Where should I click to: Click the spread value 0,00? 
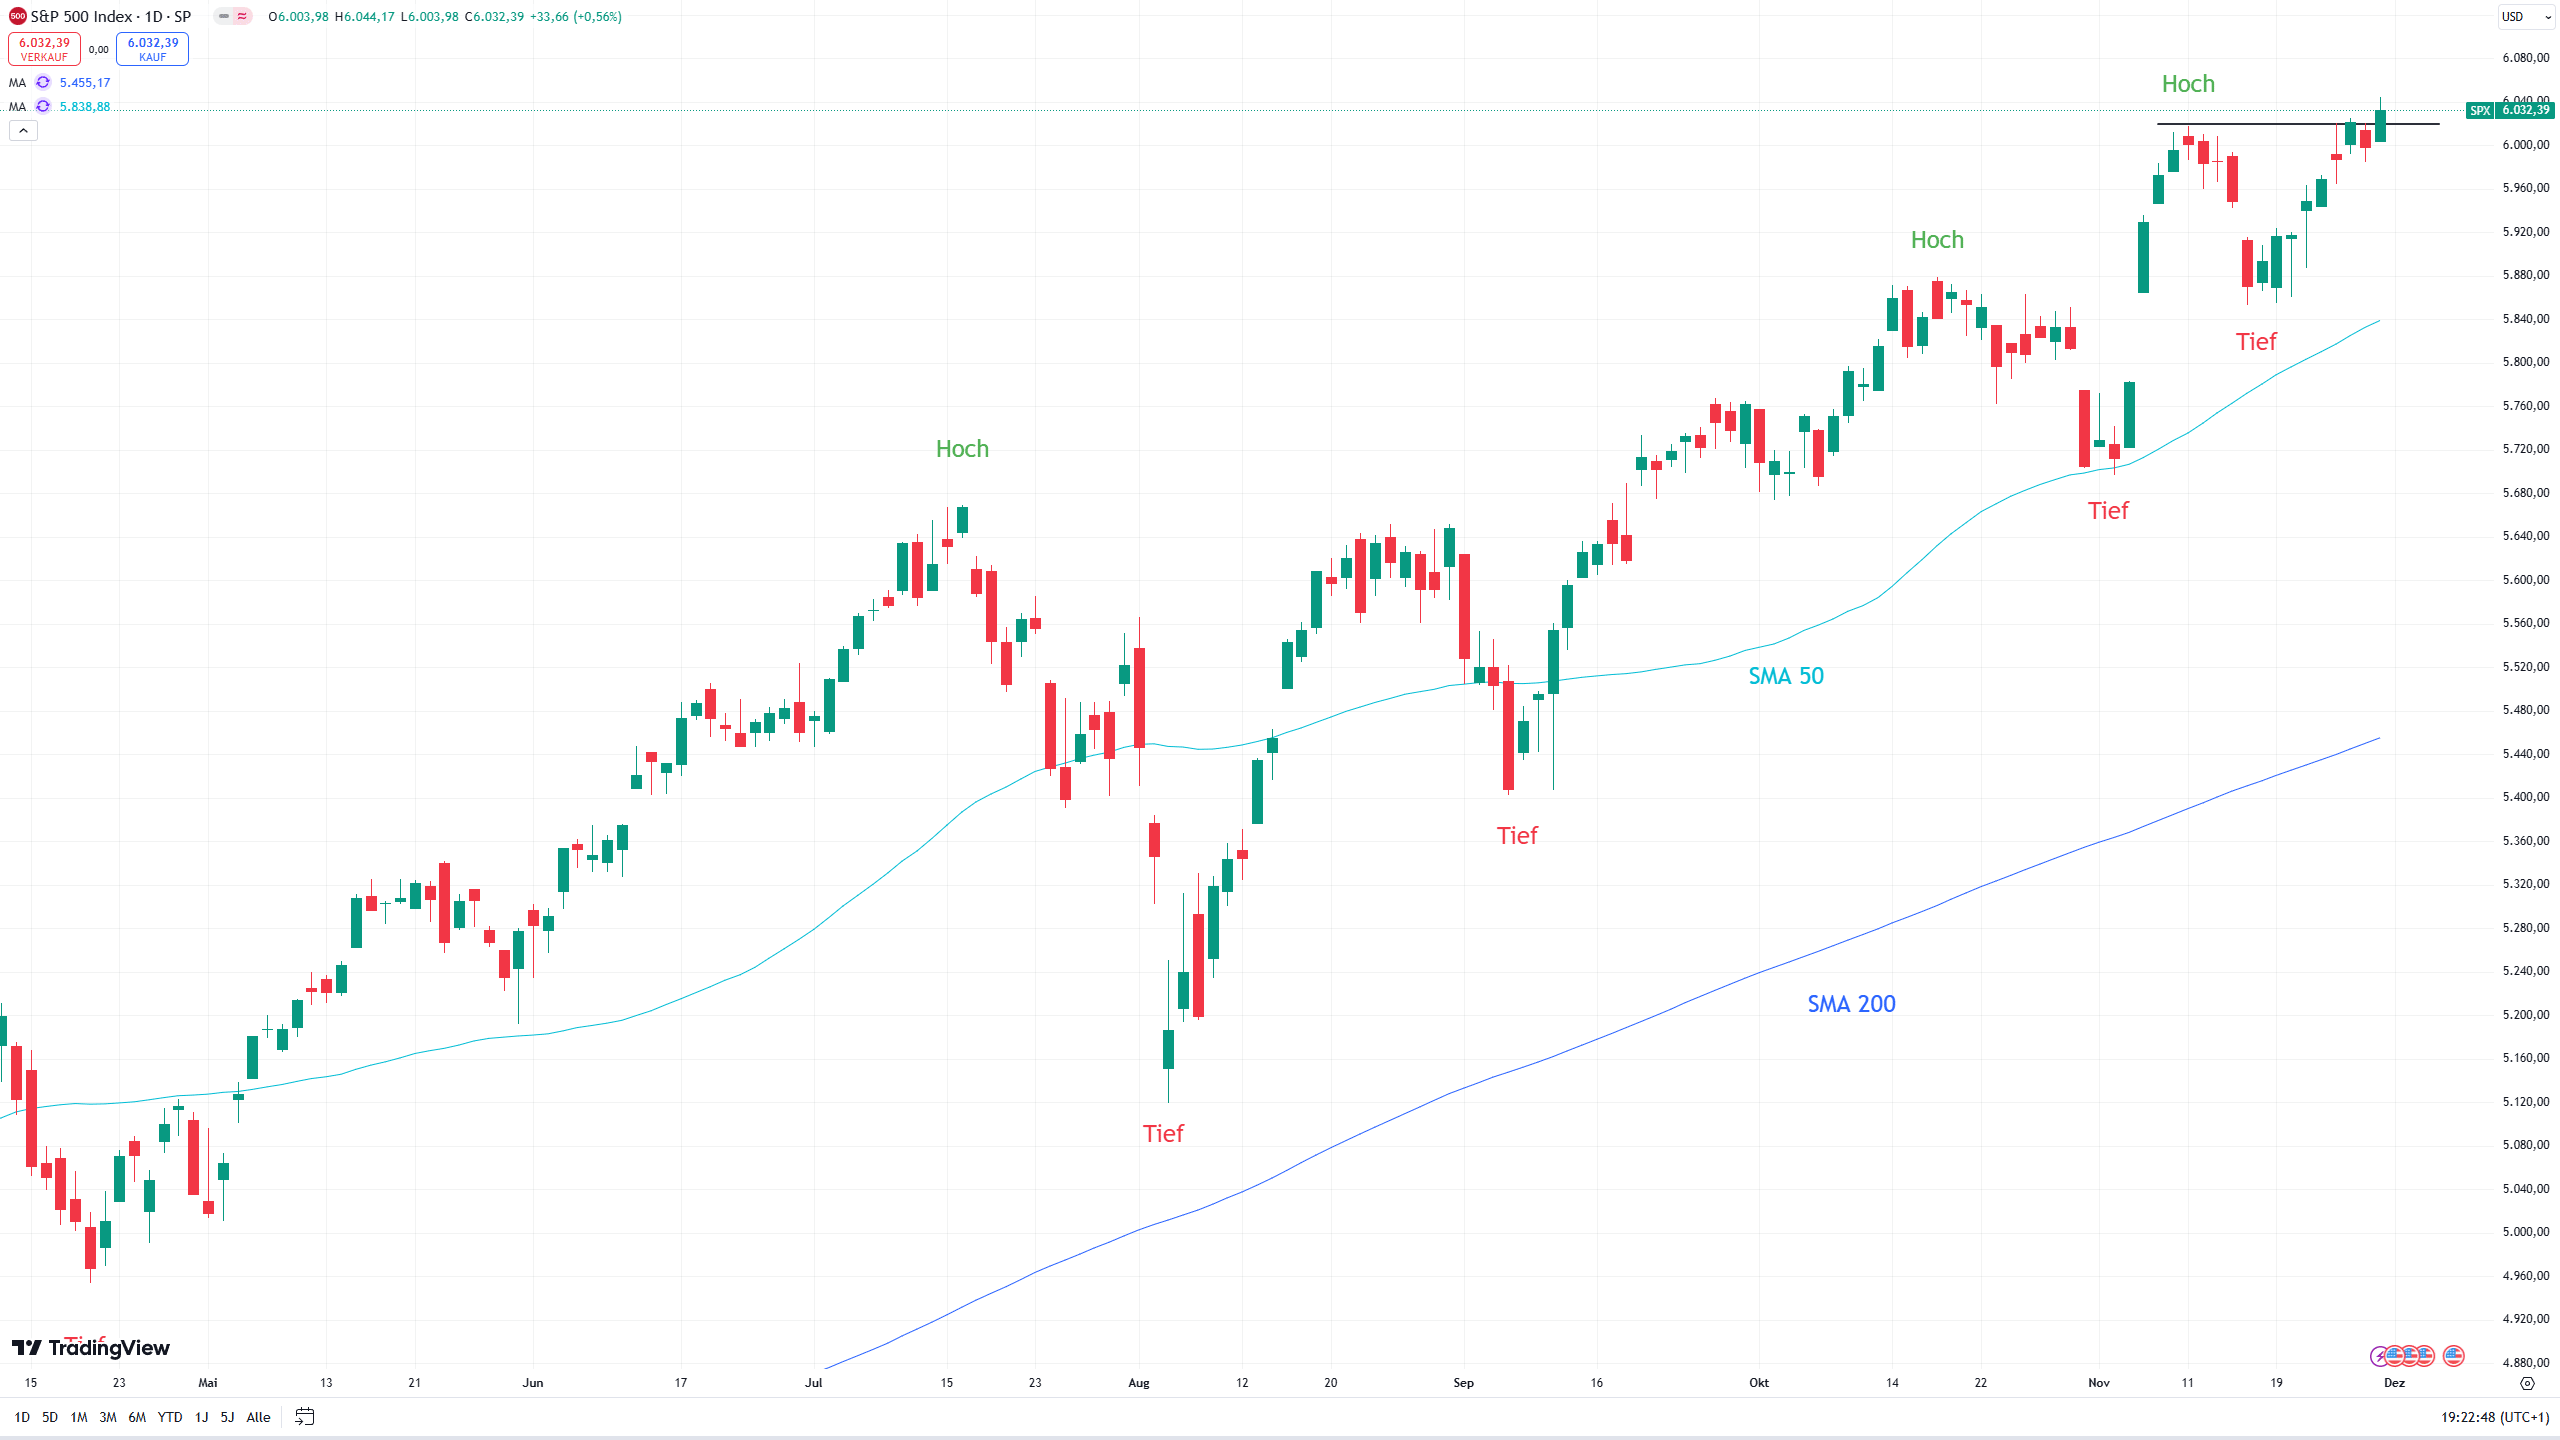pos(98,49)
